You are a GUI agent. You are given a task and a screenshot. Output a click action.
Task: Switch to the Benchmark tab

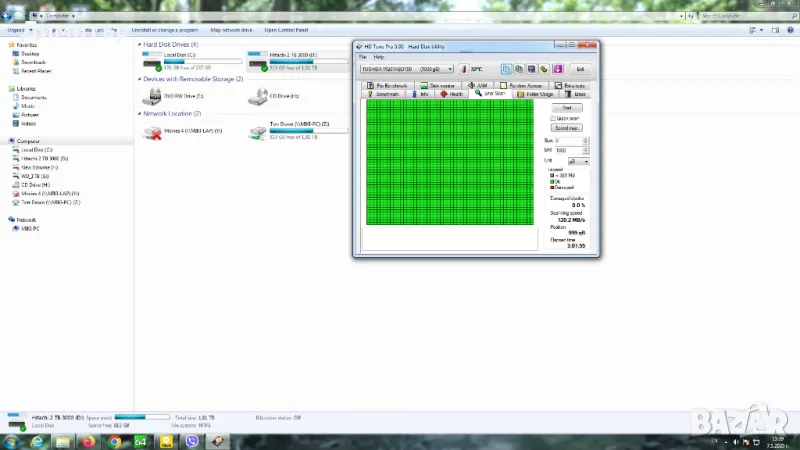[383, 94]
